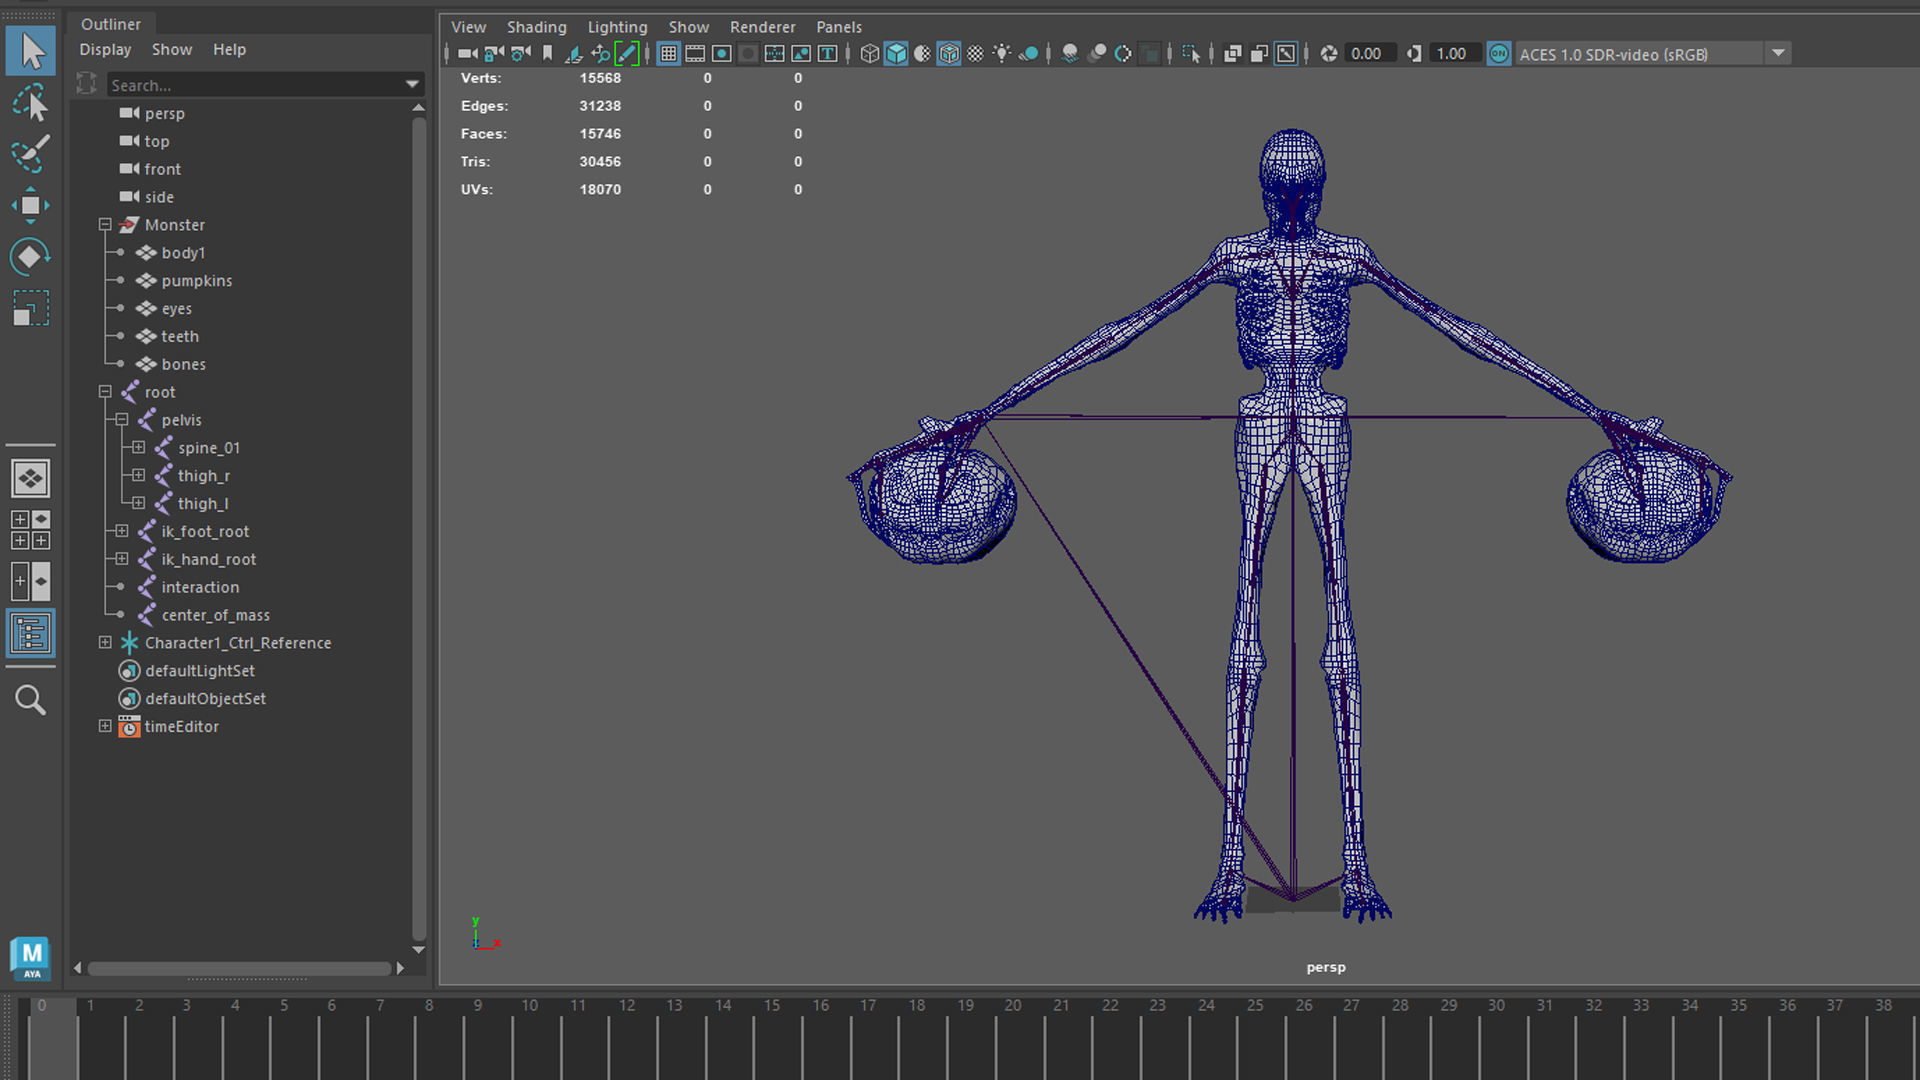Viewport: 1920px width, 1080px height.
Task: Click the Maya logo icon
Action: [32, 958]
